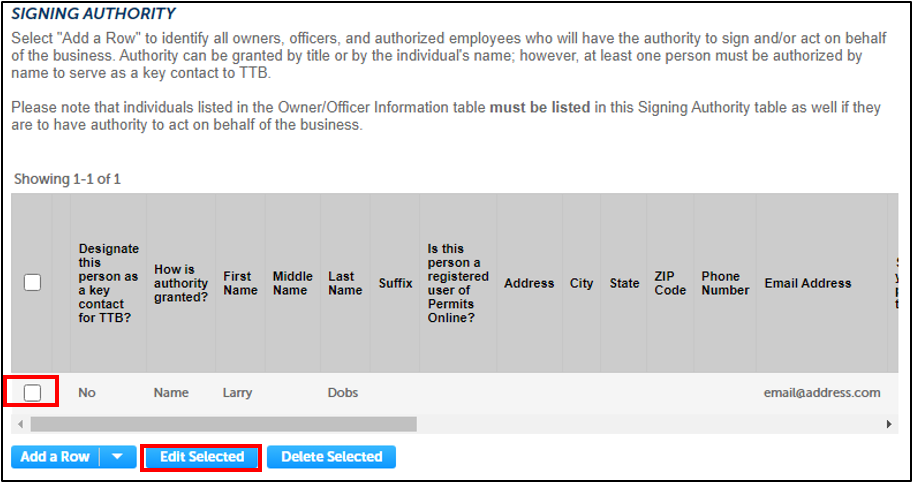Image resolution: width=913 pixels, height=483 pixels.
Task: Click the left scroll arrow of table
Action: point(20,424)
